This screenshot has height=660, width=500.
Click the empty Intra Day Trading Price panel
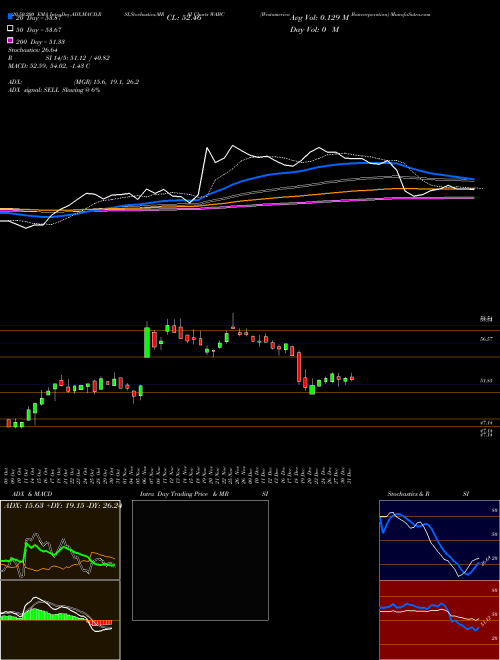(200, 560)
